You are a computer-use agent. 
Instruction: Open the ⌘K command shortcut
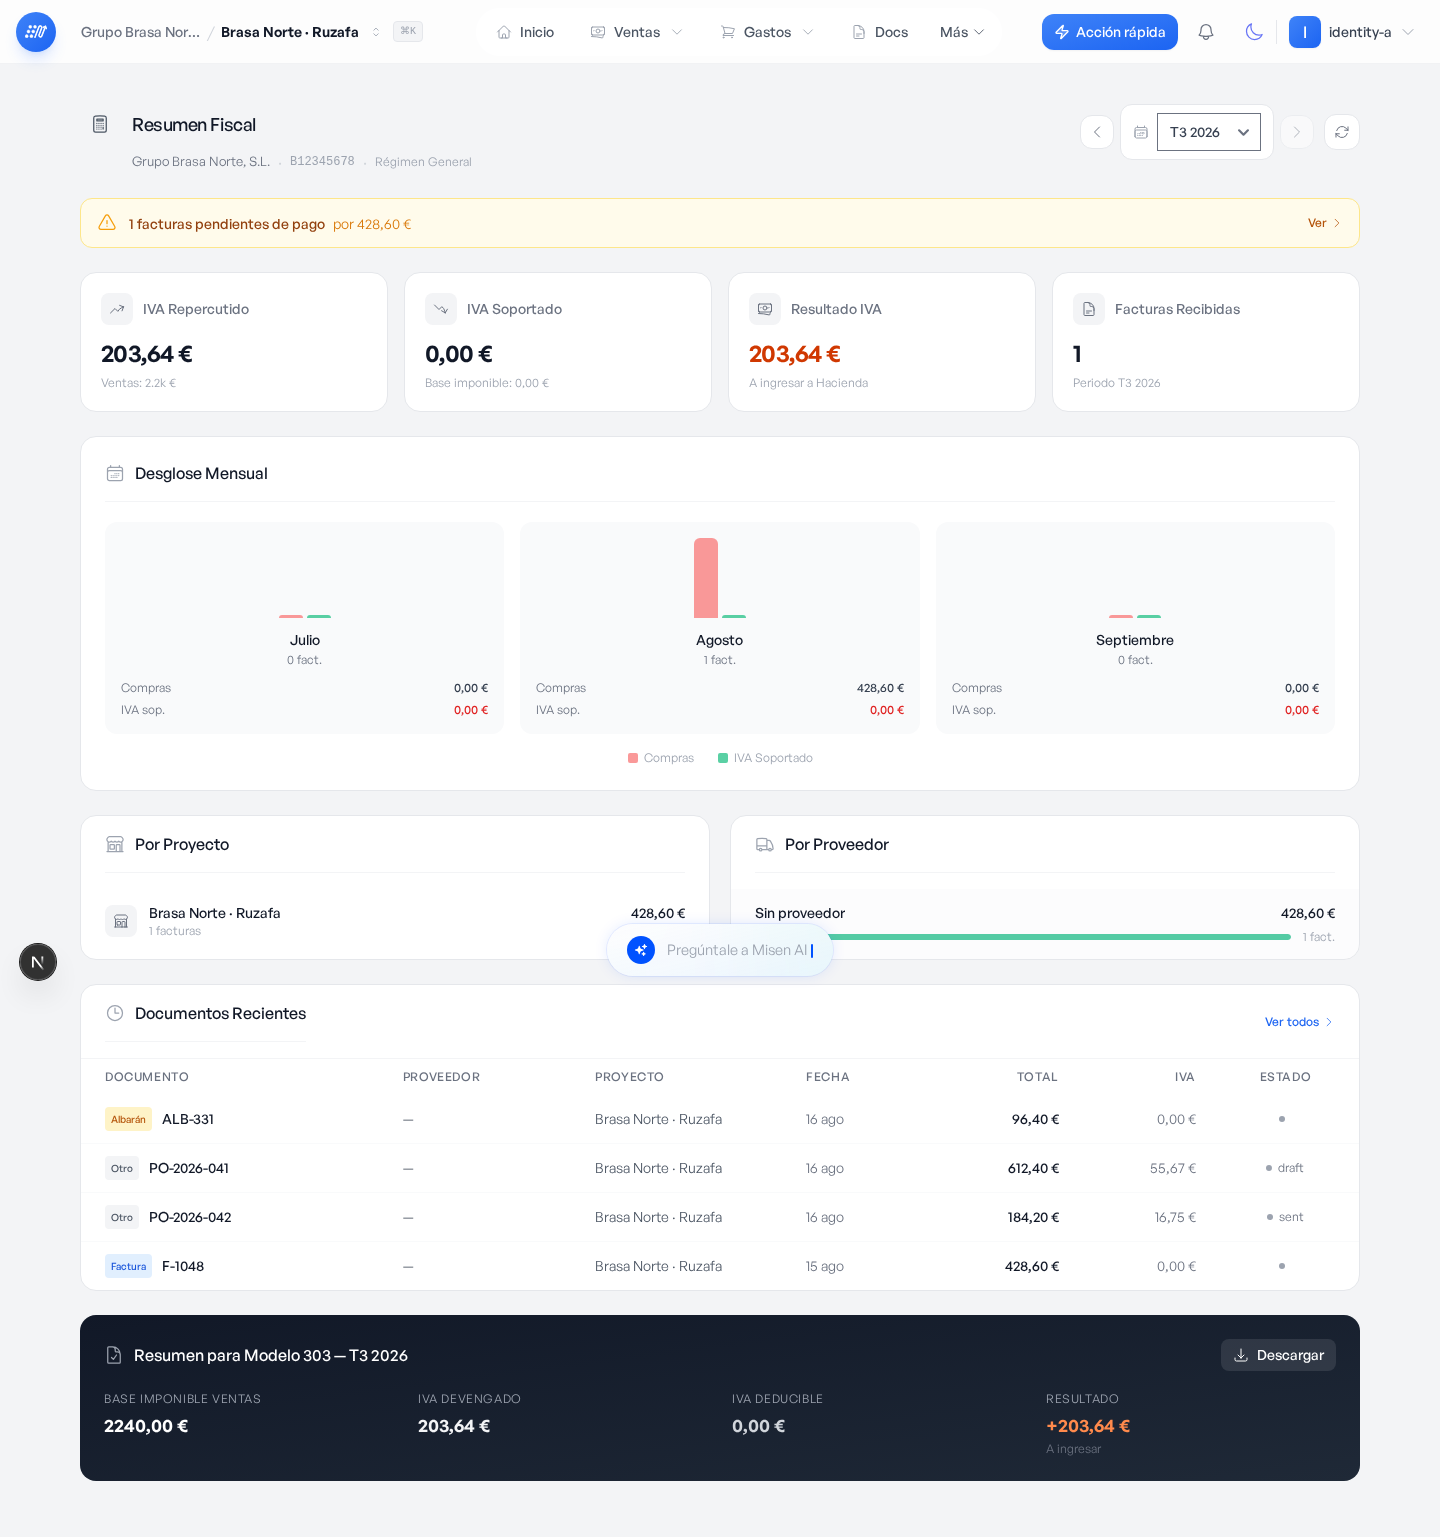[x=408, y=31]
